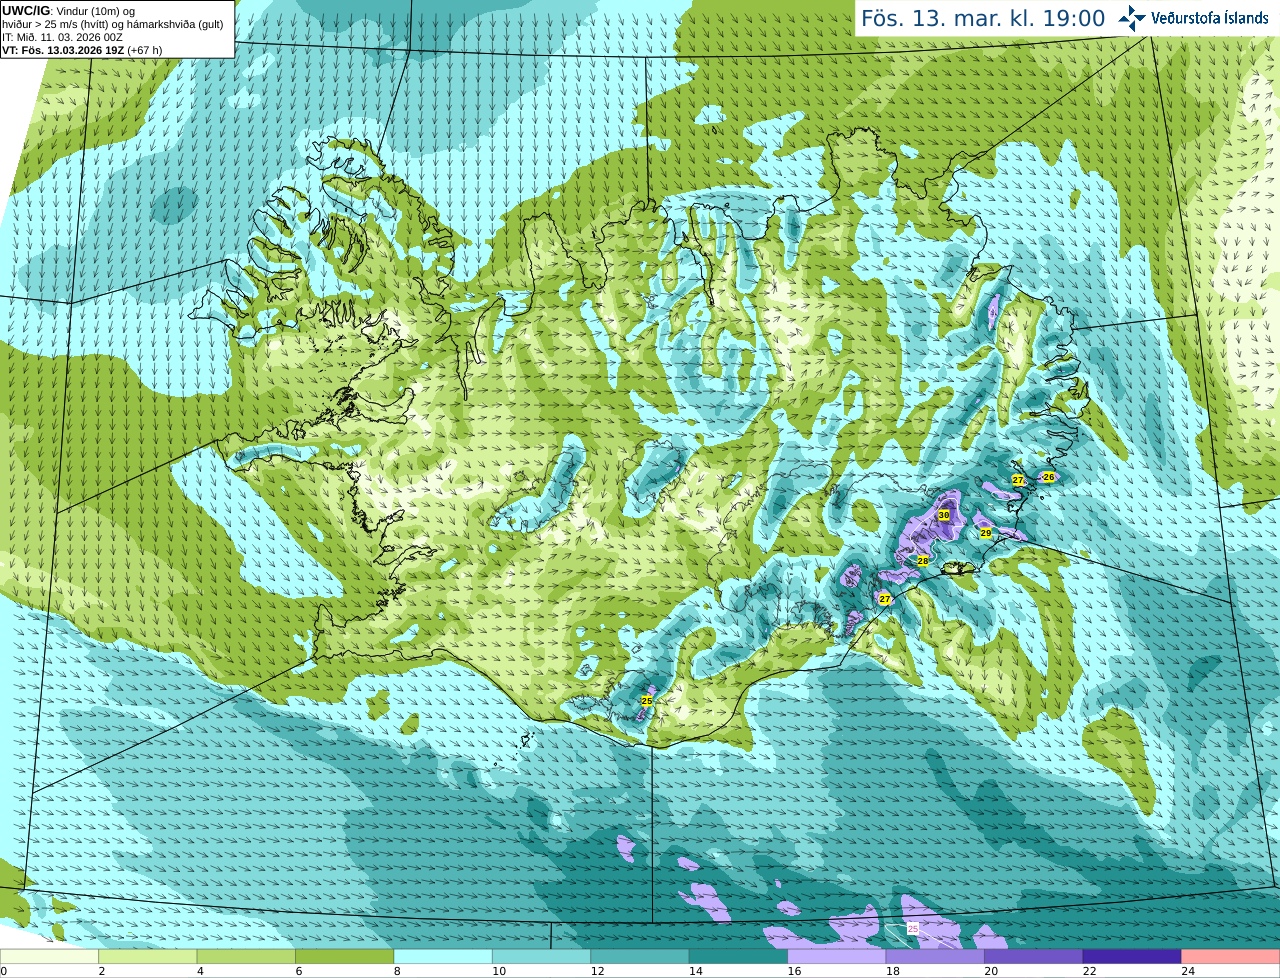Select the above-24 m/s pink legend swatch
The width and height of the screenshot is (1280, 978).
[x=1231, y=956]
